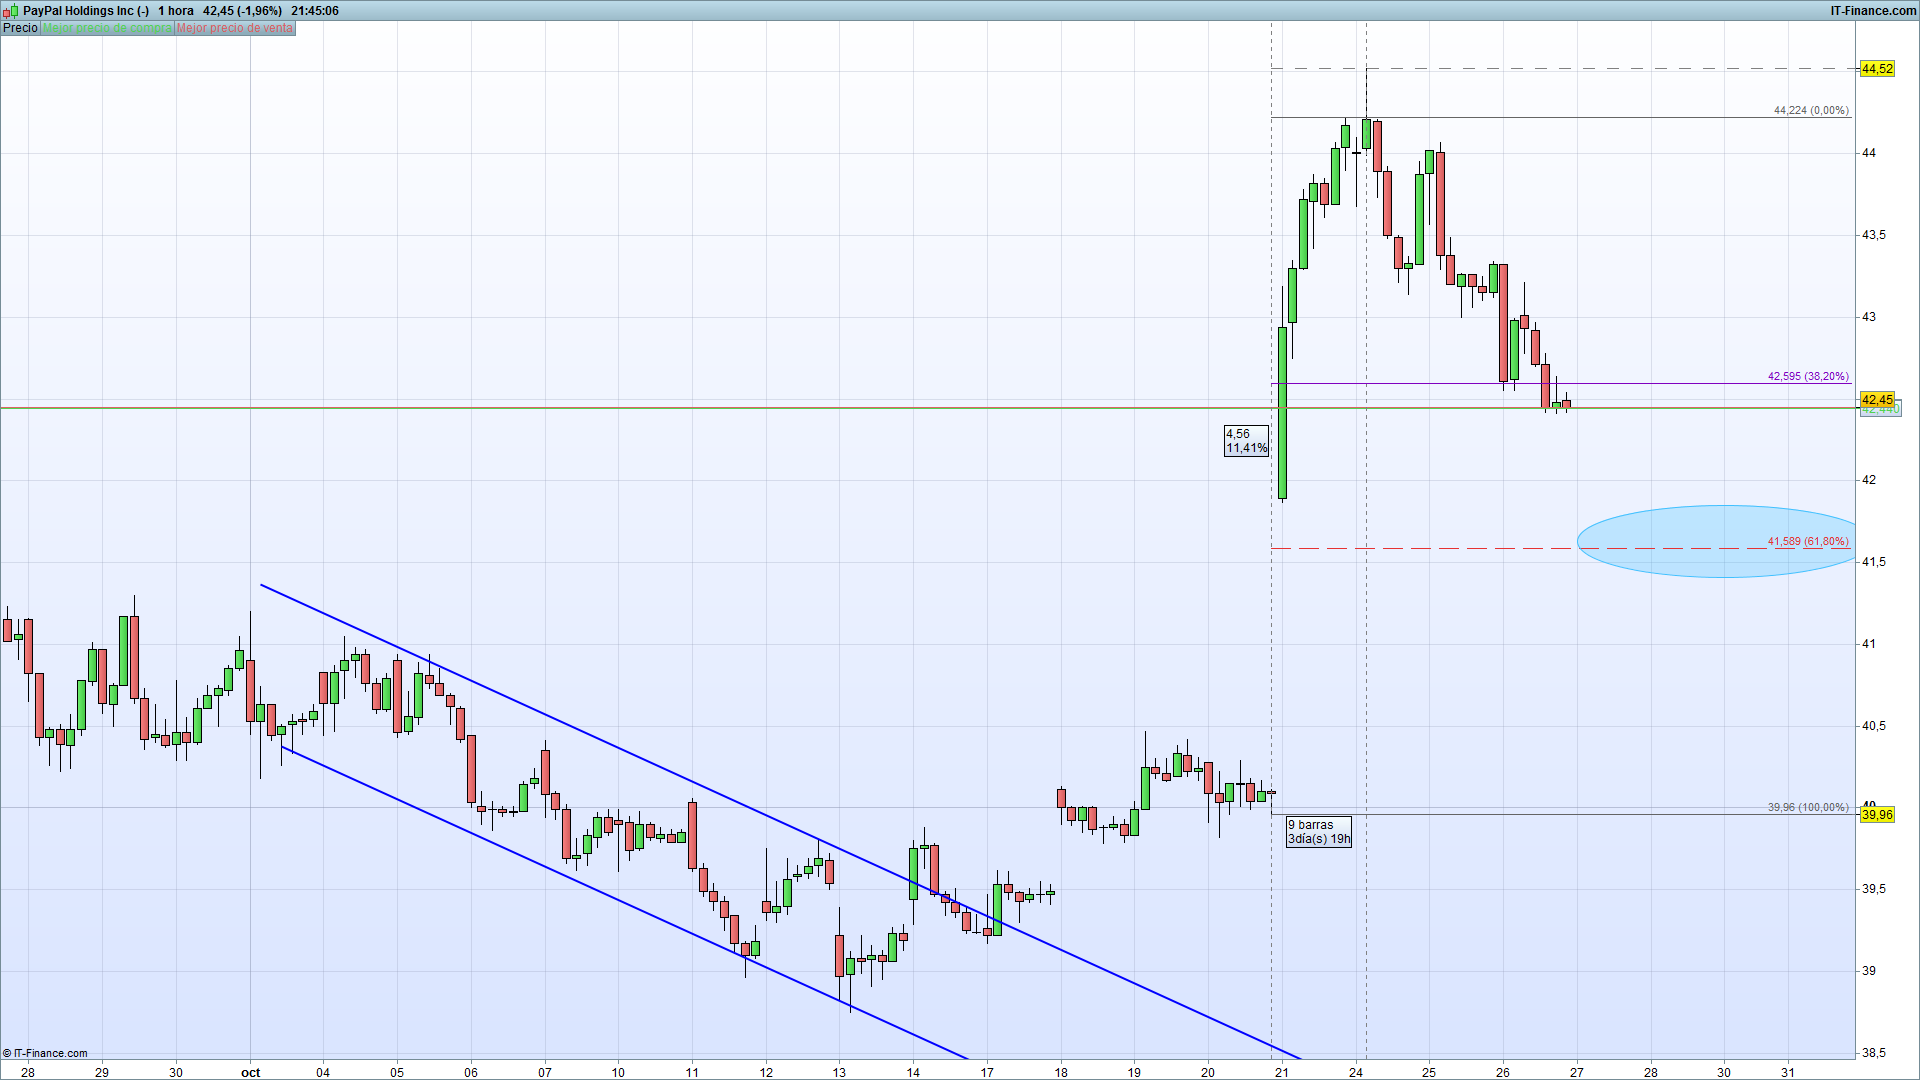Click the IT-Finance.com link at top right
The image size is (1920, 1080).
pyautogui.click(x=1873, y=11)
